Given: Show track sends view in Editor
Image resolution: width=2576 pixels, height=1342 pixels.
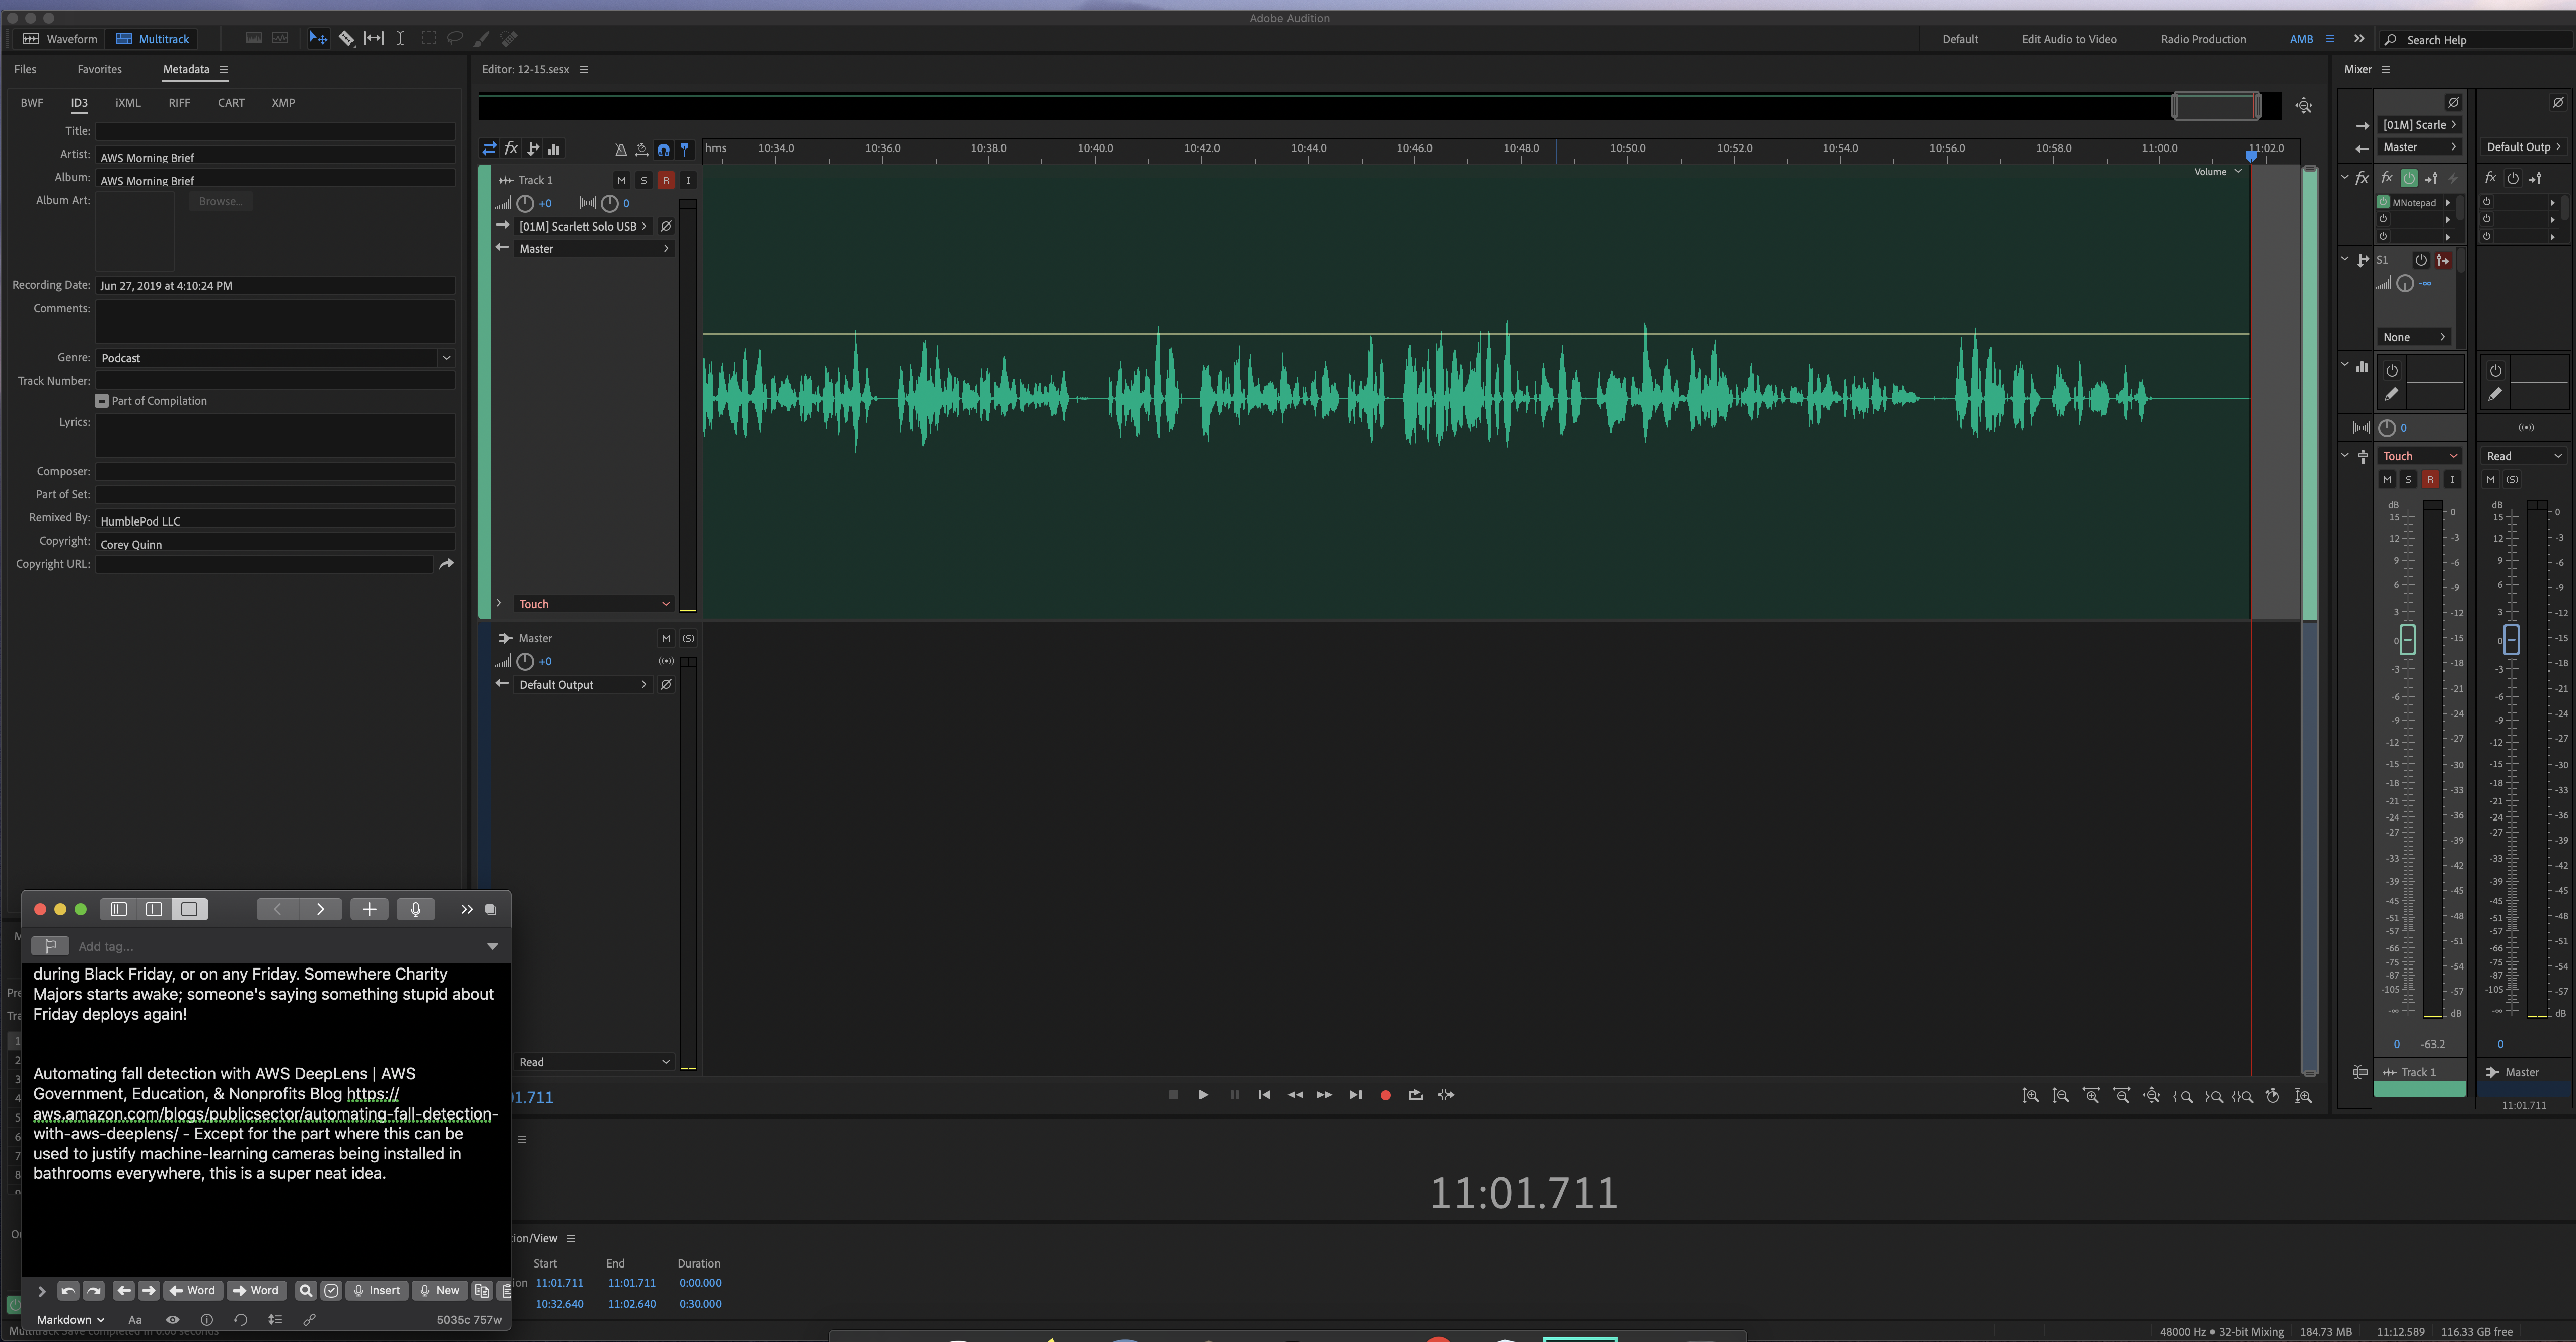Looking at the screenshot, I should pyautogui.click(x=533, y=149).
